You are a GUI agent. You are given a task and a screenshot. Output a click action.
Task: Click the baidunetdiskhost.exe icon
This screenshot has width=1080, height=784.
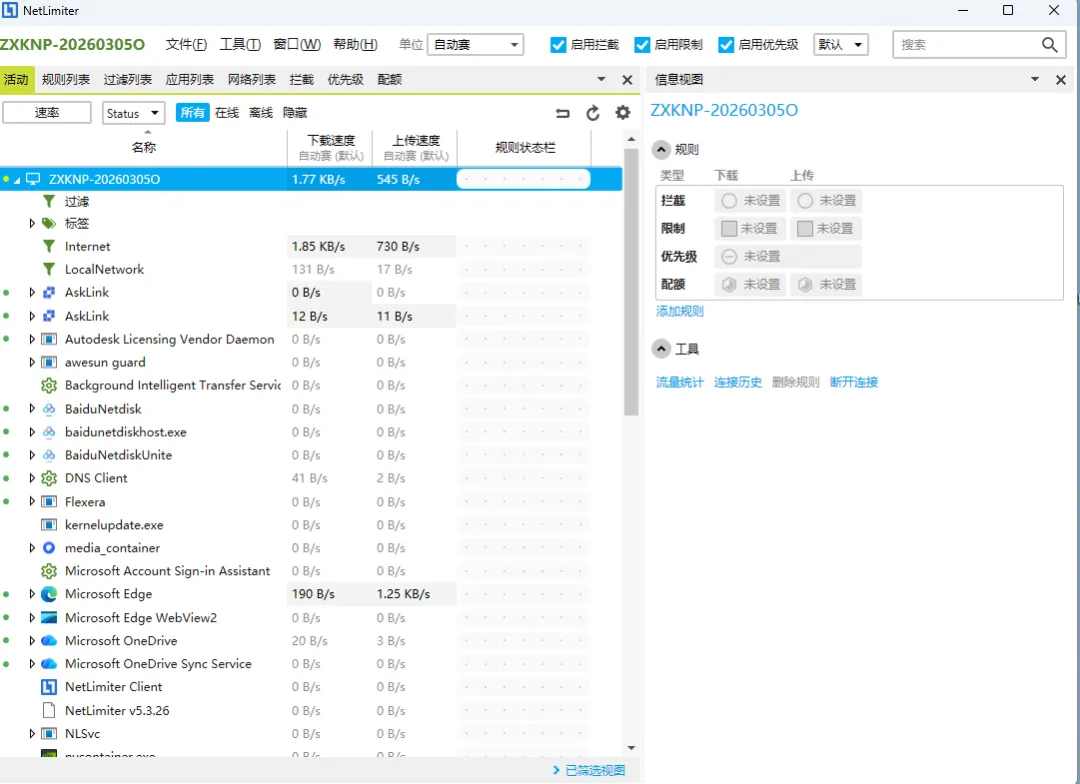point(49,432)
